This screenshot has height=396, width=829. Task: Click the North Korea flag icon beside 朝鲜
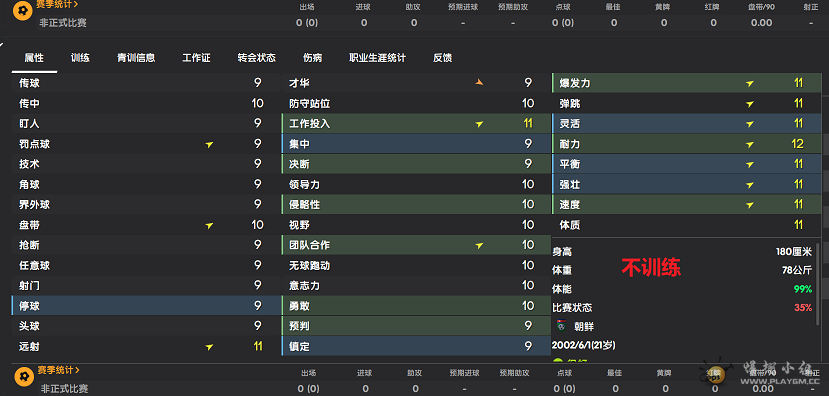point(561,326)
